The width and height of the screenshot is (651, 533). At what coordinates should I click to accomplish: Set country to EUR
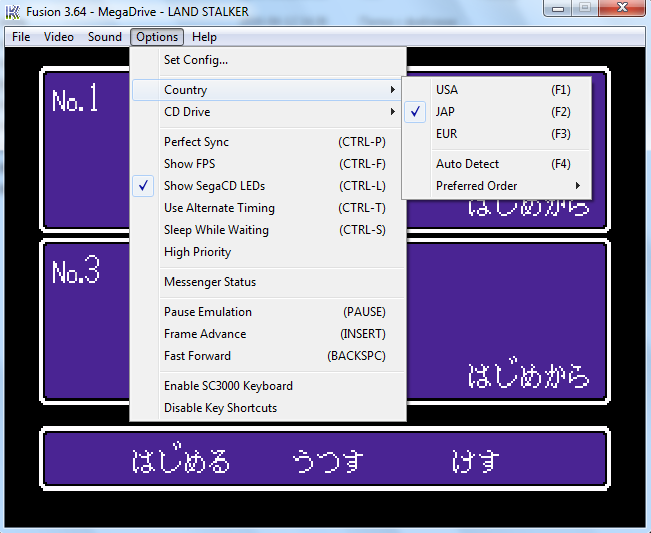[497, 134]
